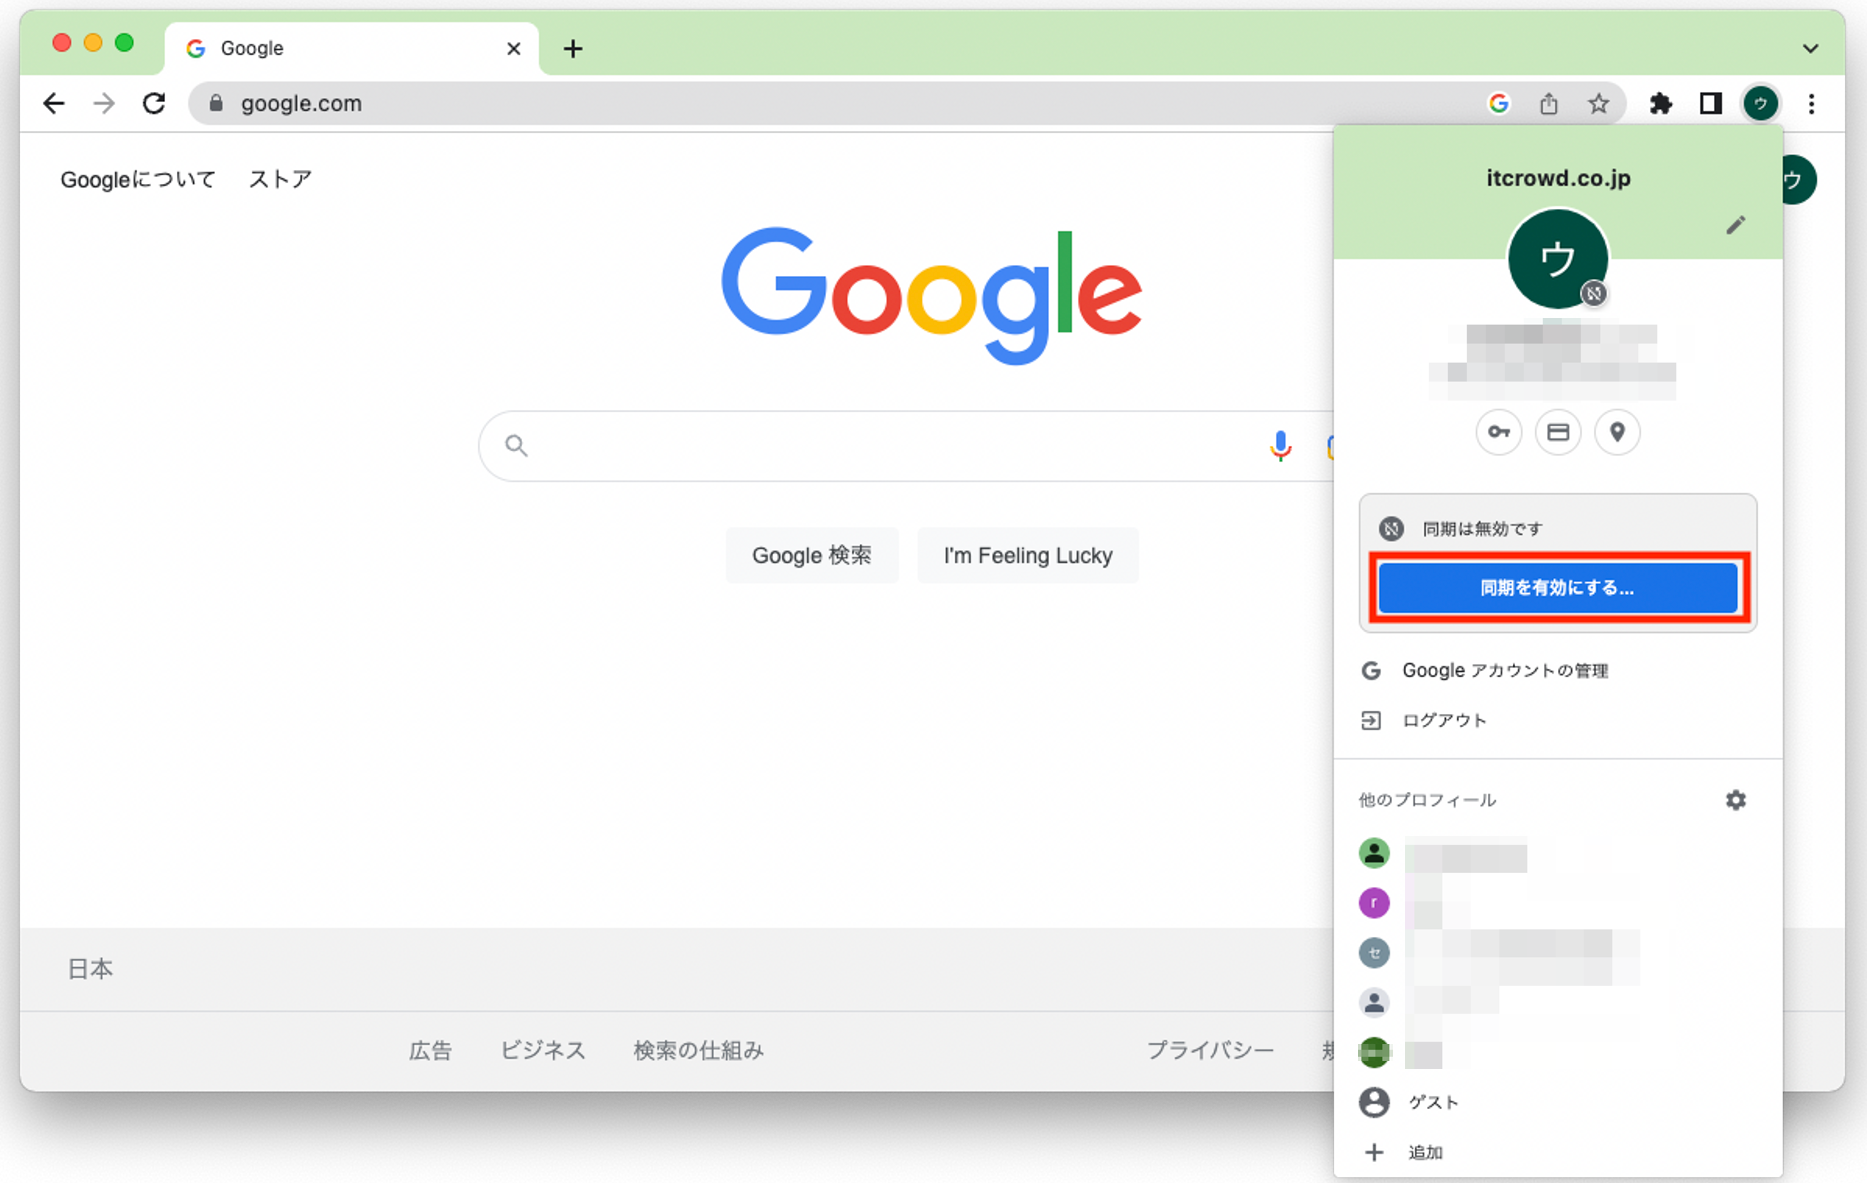Image resolution: width=1867 pixels, height=1183 pixels.
Task: Click the passwords key icon
Action: point(1498,432)
